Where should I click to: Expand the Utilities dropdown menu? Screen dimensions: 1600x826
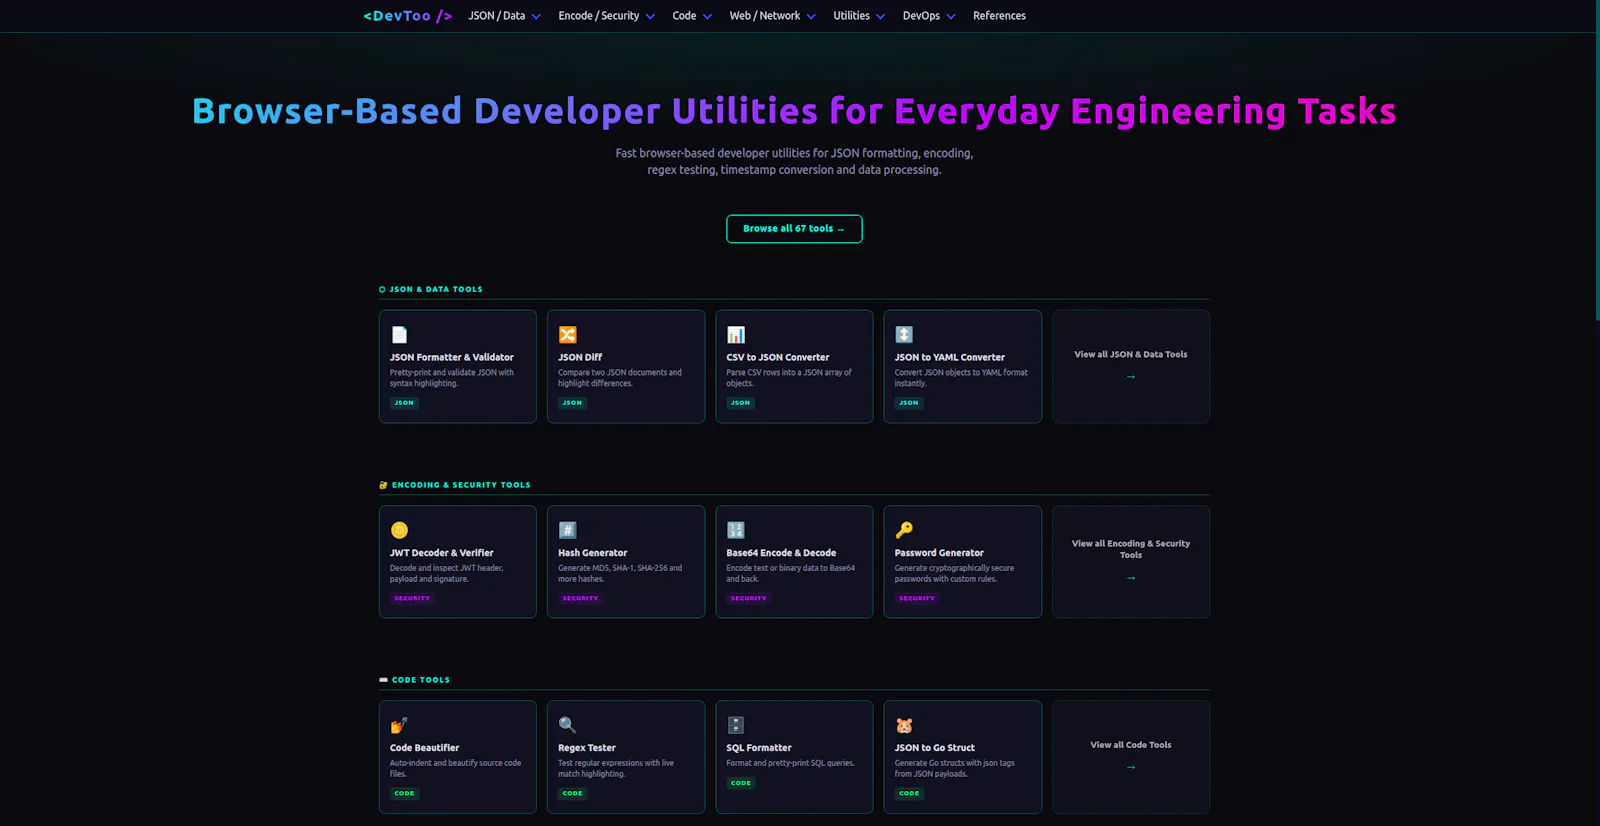point(859,16)
